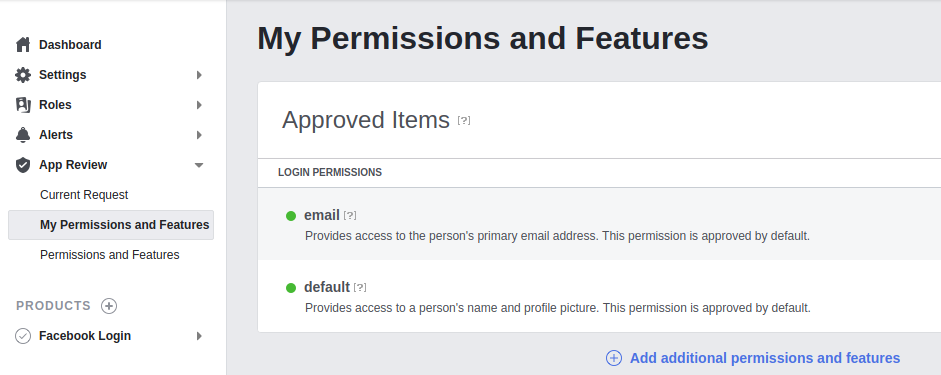Select My Permissions and Features menu item
Viewport: 941px width, 375px height.
[x=111, y=225]
